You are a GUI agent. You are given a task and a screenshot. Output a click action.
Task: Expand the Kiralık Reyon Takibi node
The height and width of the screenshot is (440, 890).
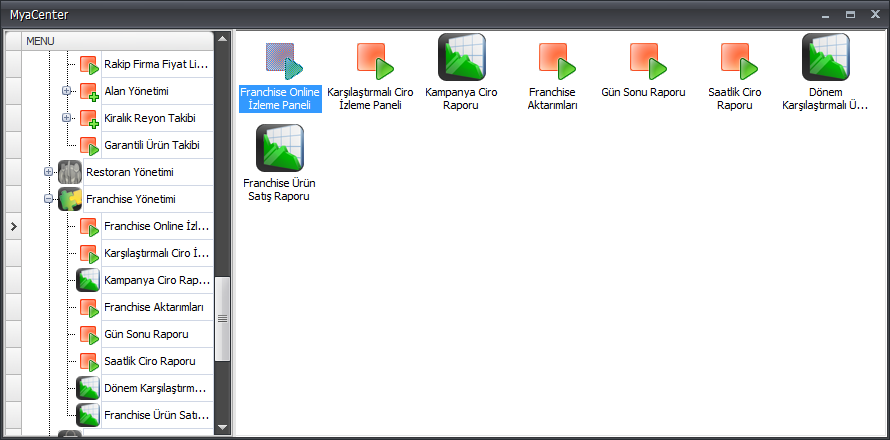(67, 118)
